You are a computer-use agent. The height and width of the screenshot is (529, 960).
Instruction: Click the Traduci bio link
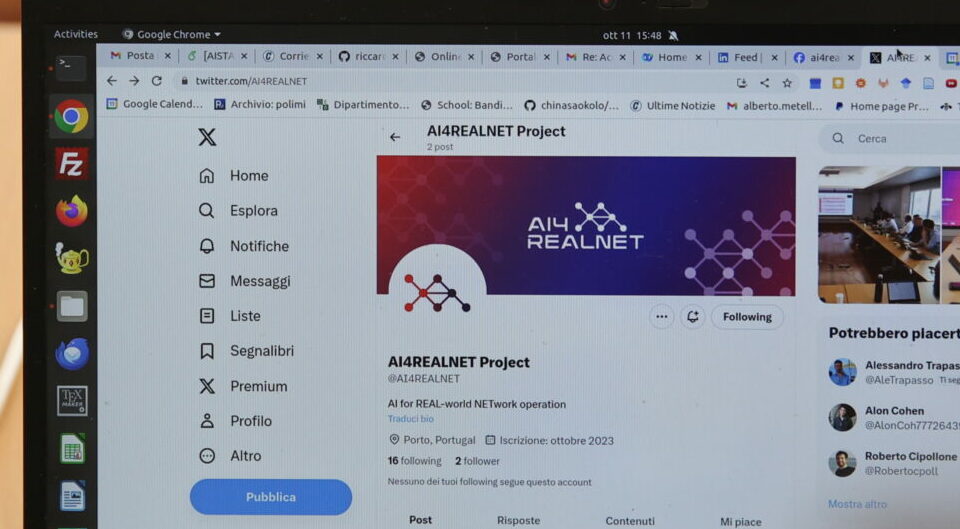[410, 419]
